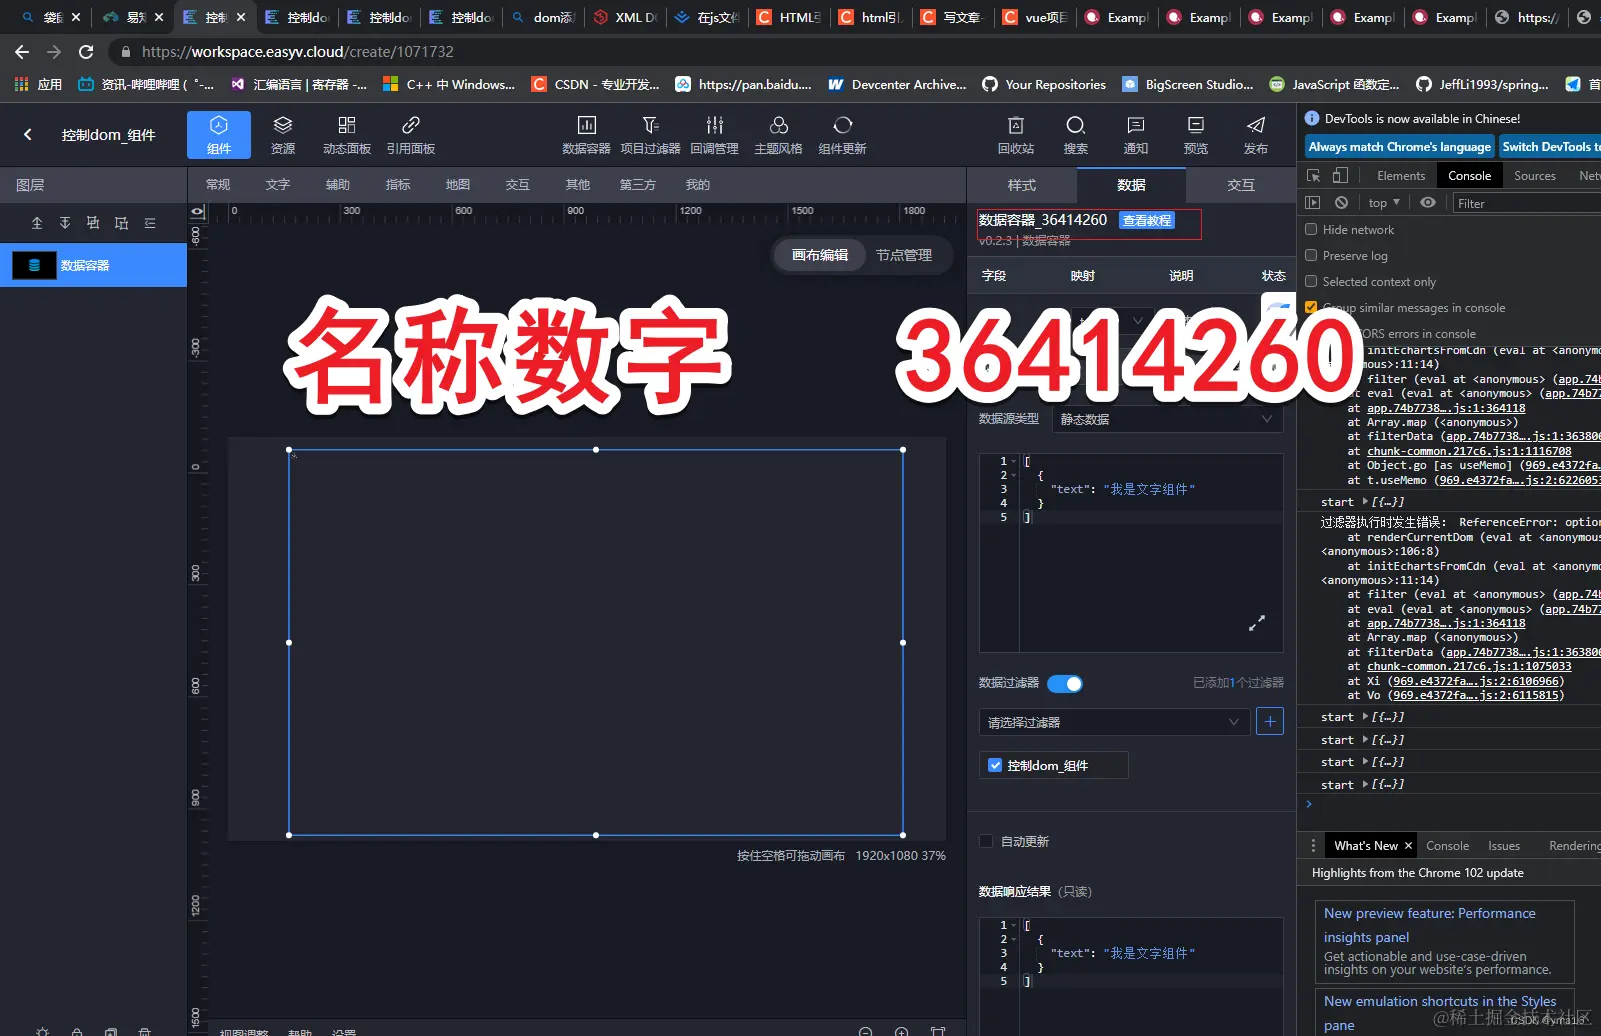The width and height of the screenshot is (1601, 1036).
Task: Uncheck the 控制dom_组件 filter checkbox
Action: [x=995, y=764]
